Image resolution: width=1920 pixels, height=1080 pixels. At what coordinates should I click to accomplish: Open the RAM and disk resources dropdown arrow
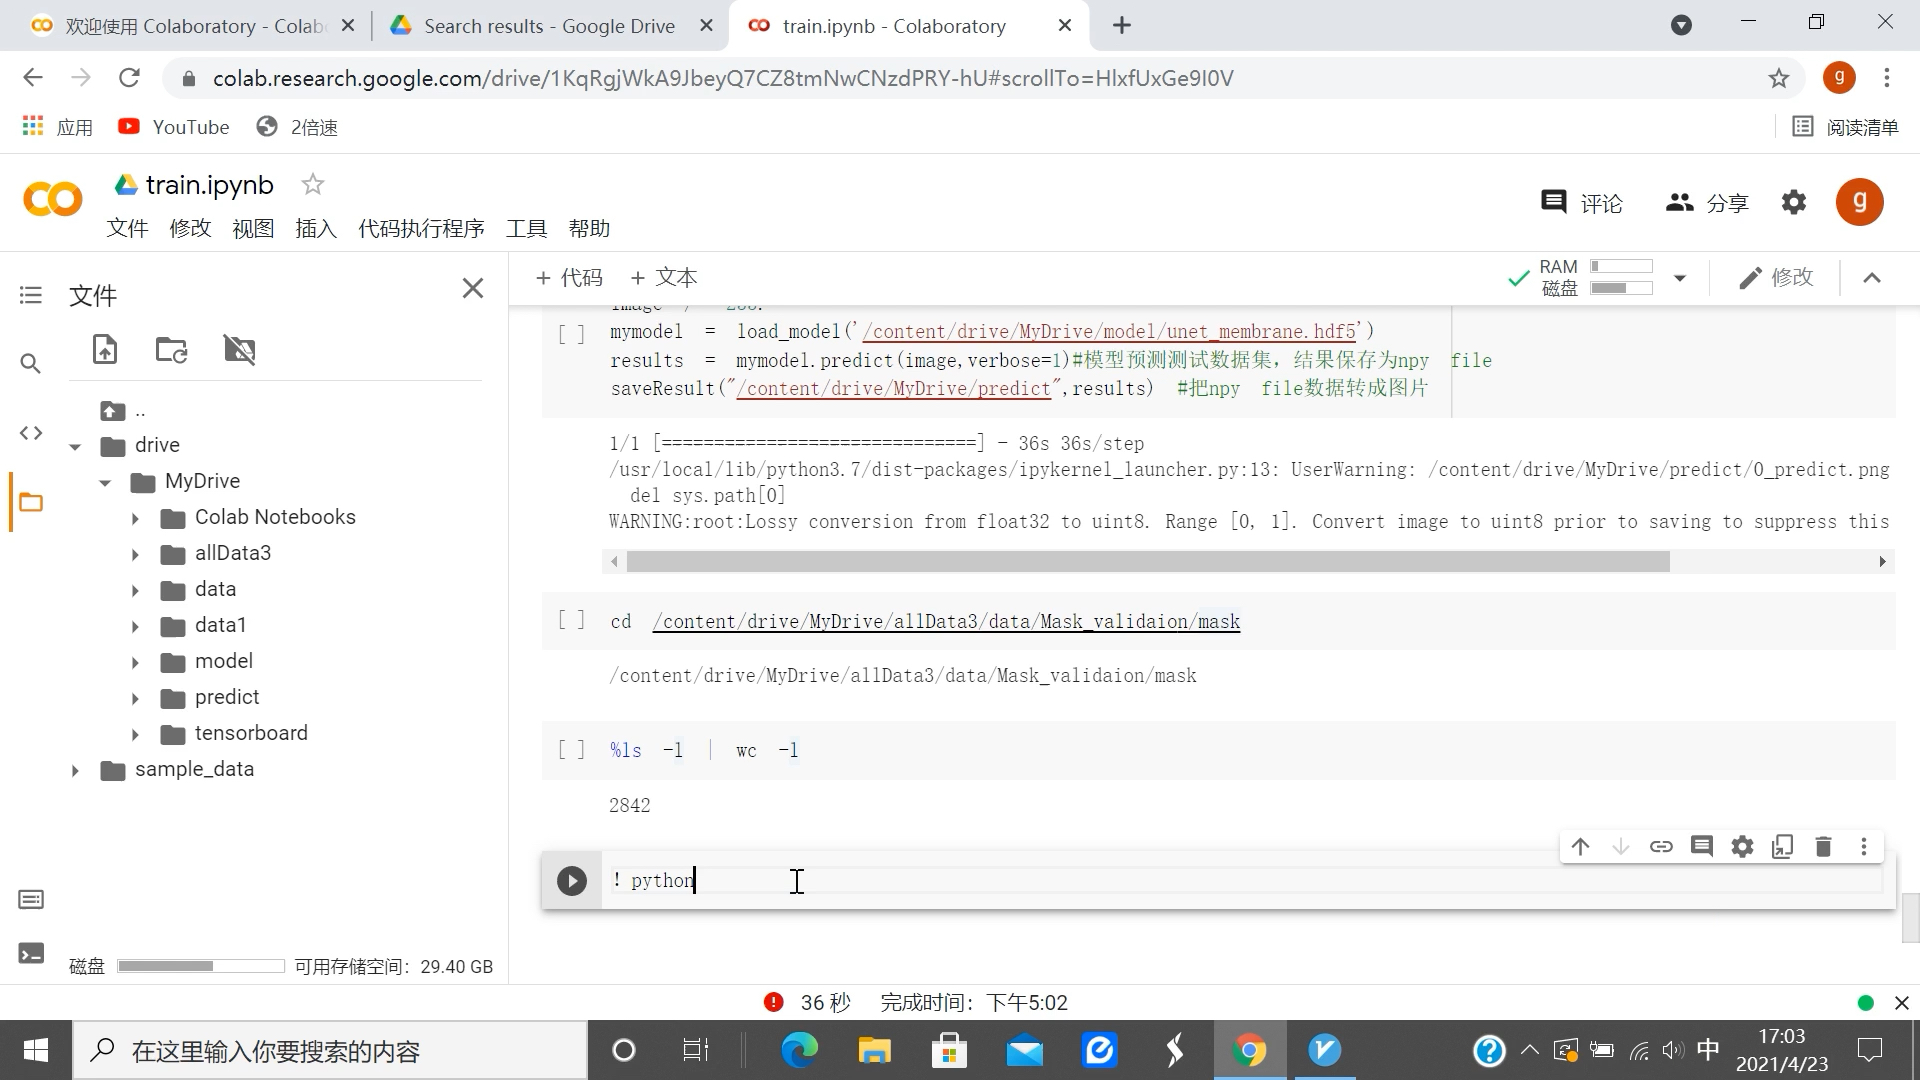point(1680,278)
